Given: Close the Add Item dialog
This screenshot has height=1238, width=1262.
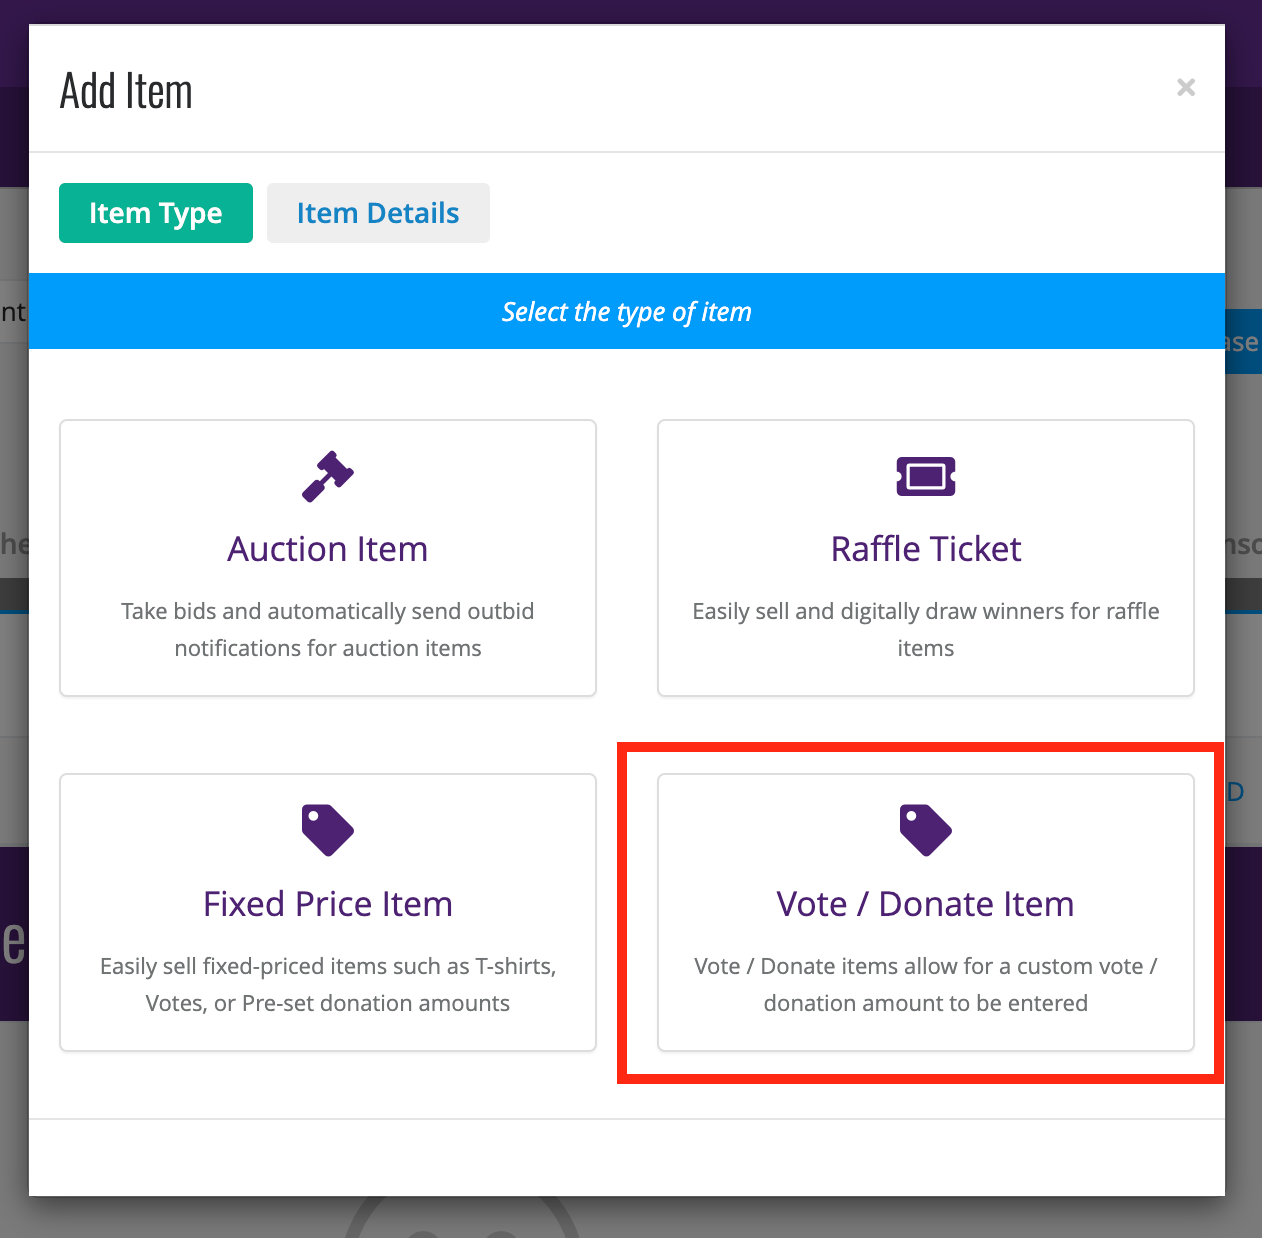Looking at the screenshot, I should click(x=1186, y=88).
